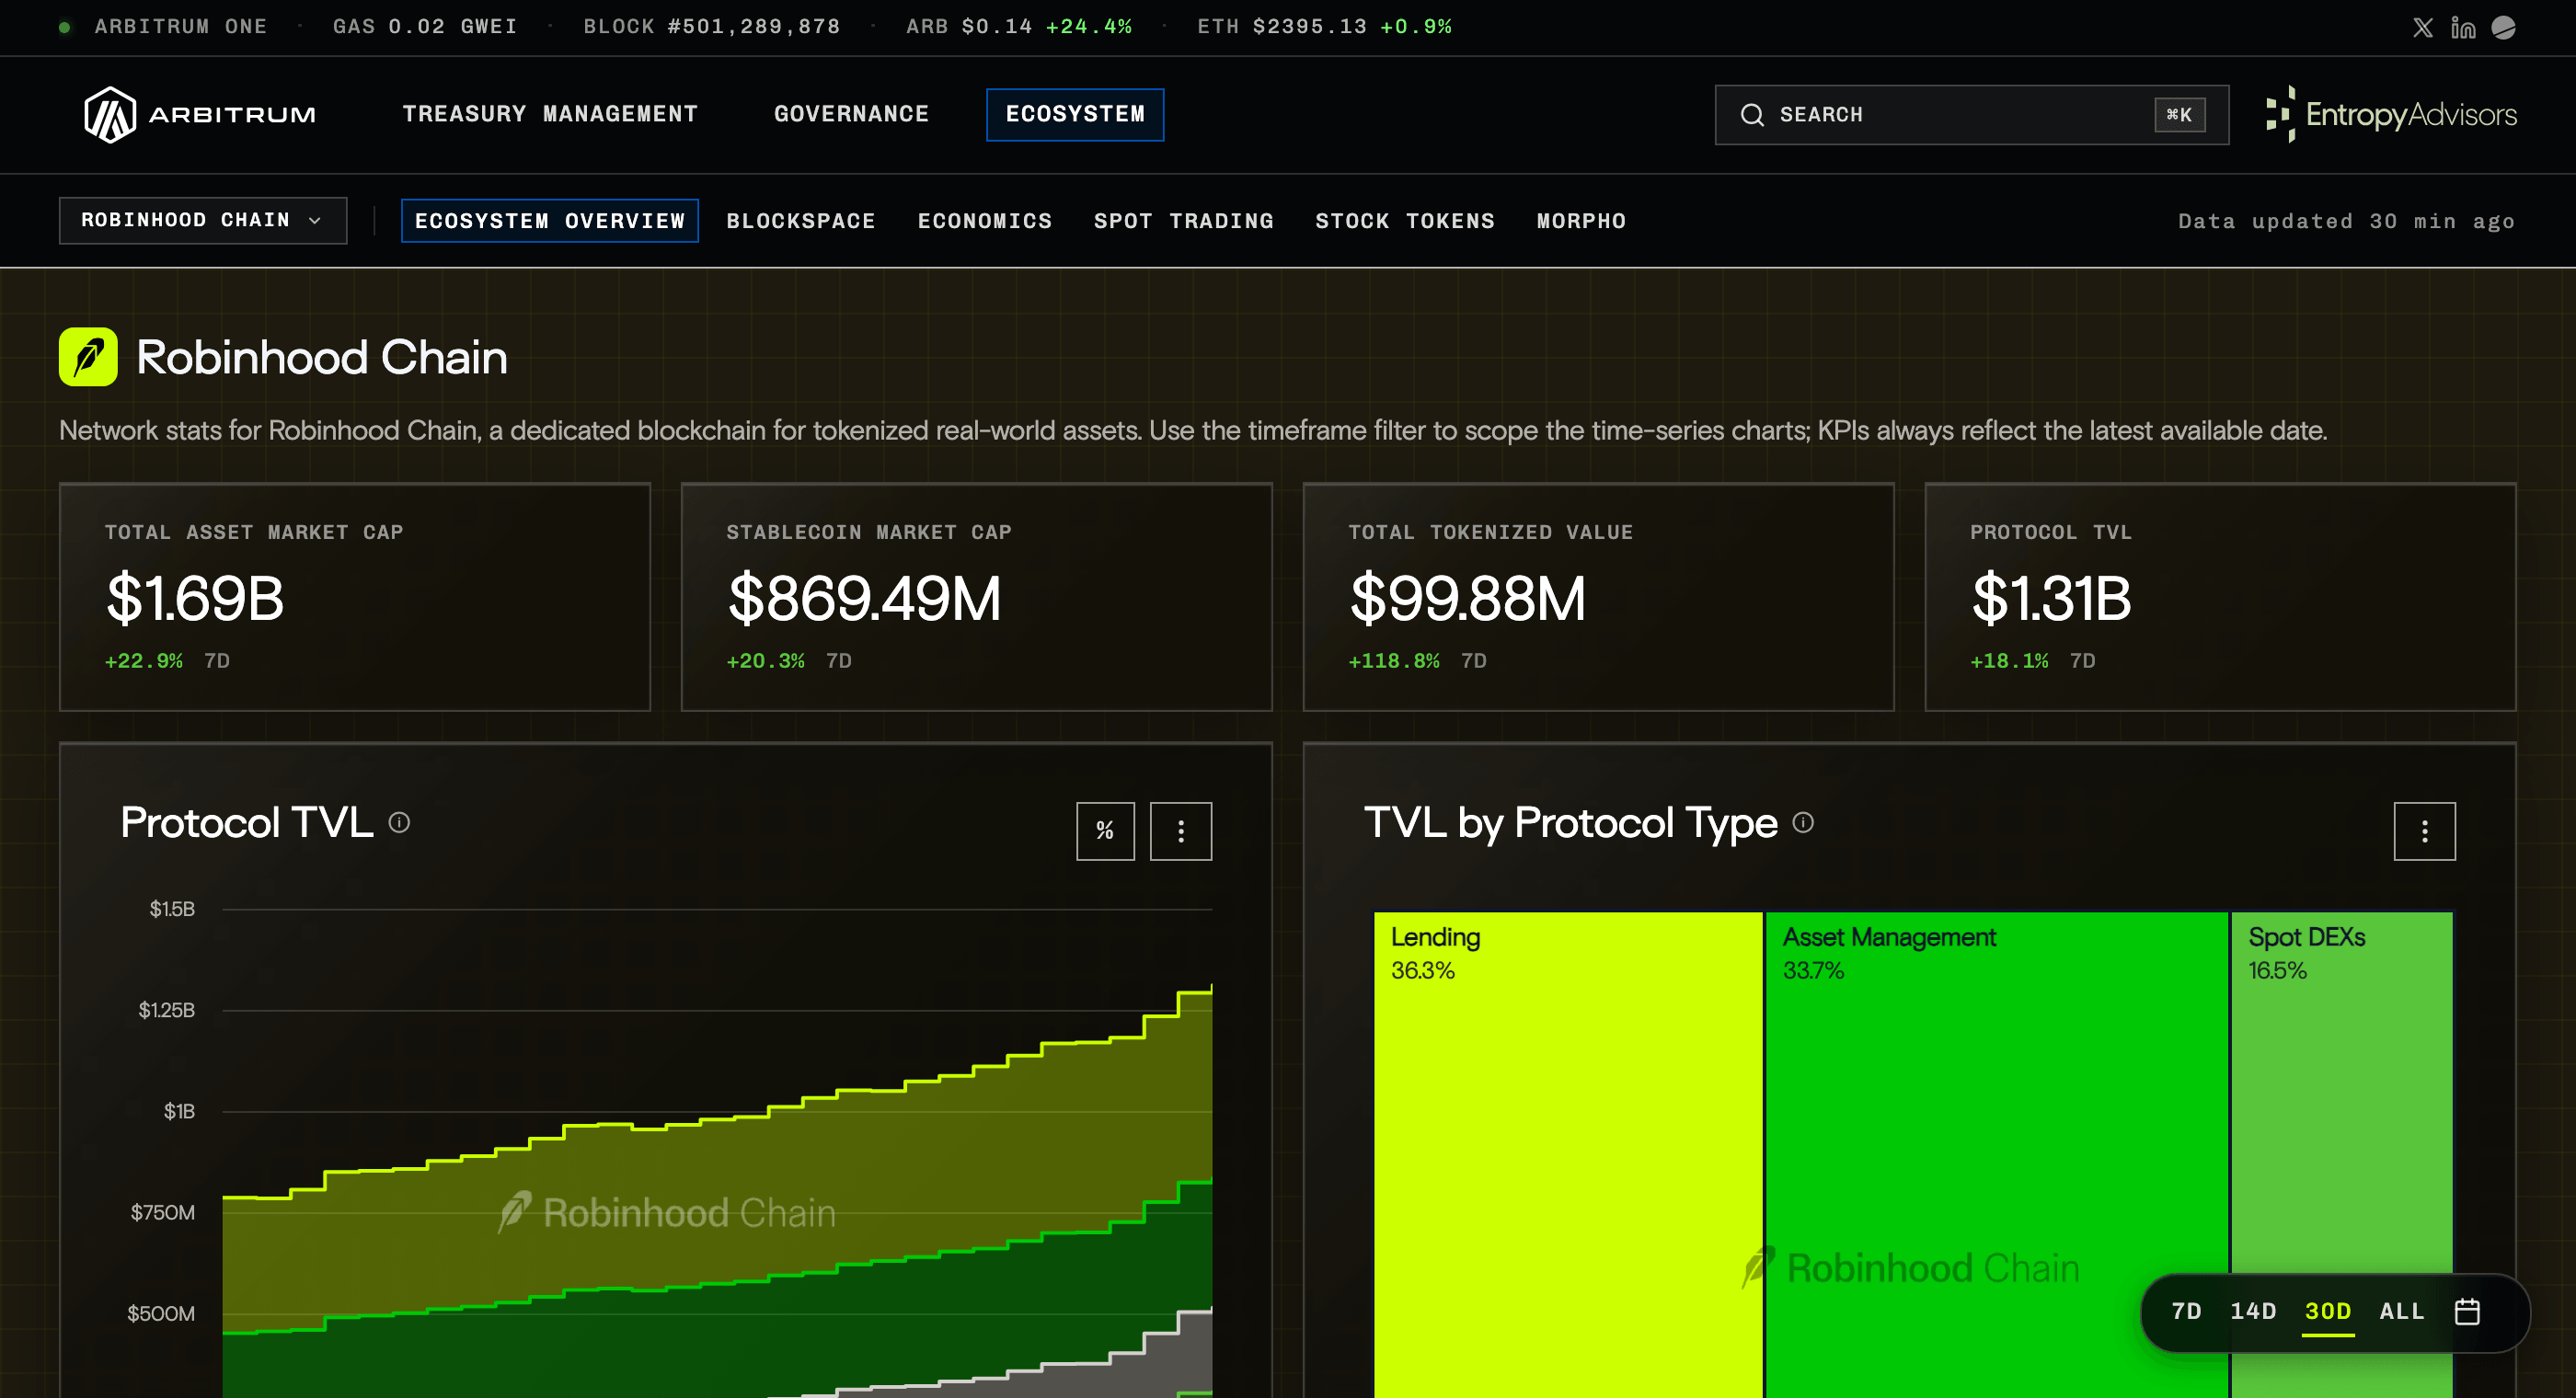This screenshot has width=2576, height=1398.
Task: Go to Governance menu
Action: [851, 114]
